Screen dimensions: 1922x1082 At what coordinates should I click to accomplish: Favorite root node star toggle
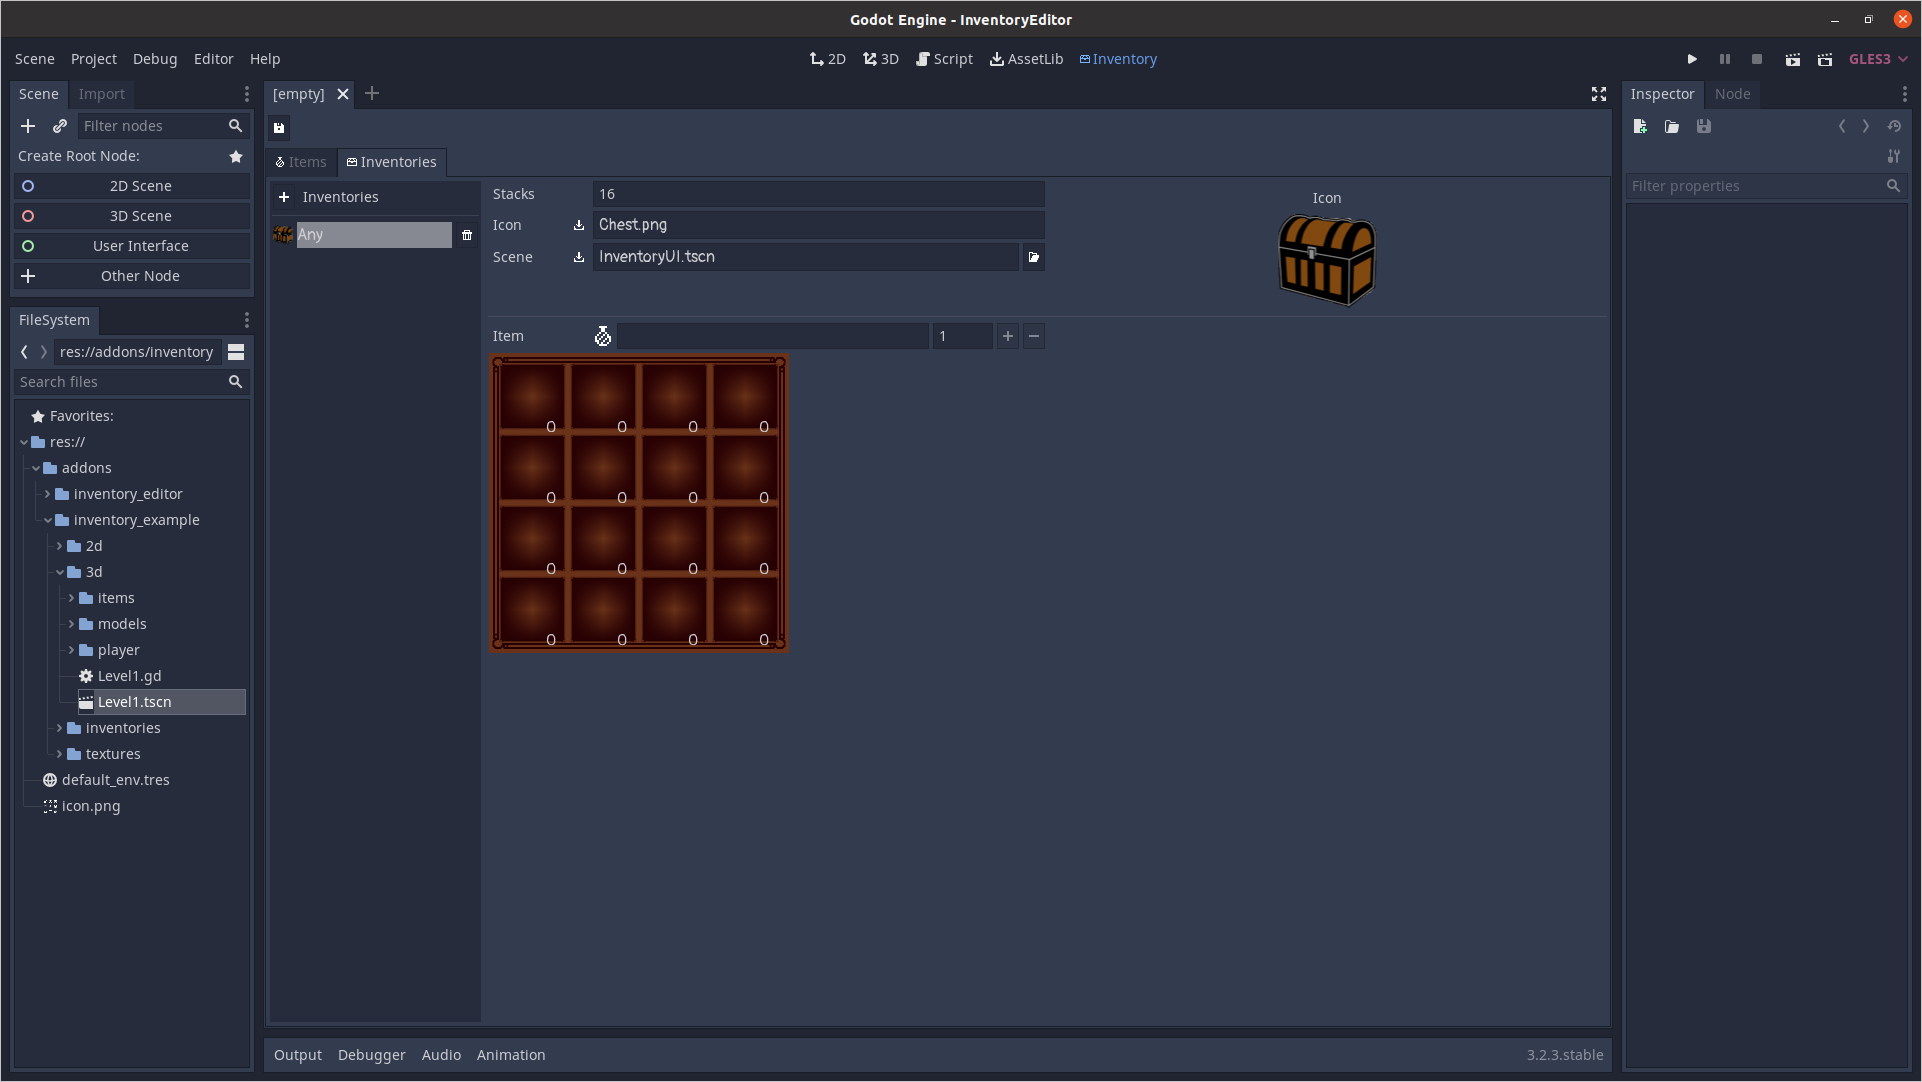236,156
